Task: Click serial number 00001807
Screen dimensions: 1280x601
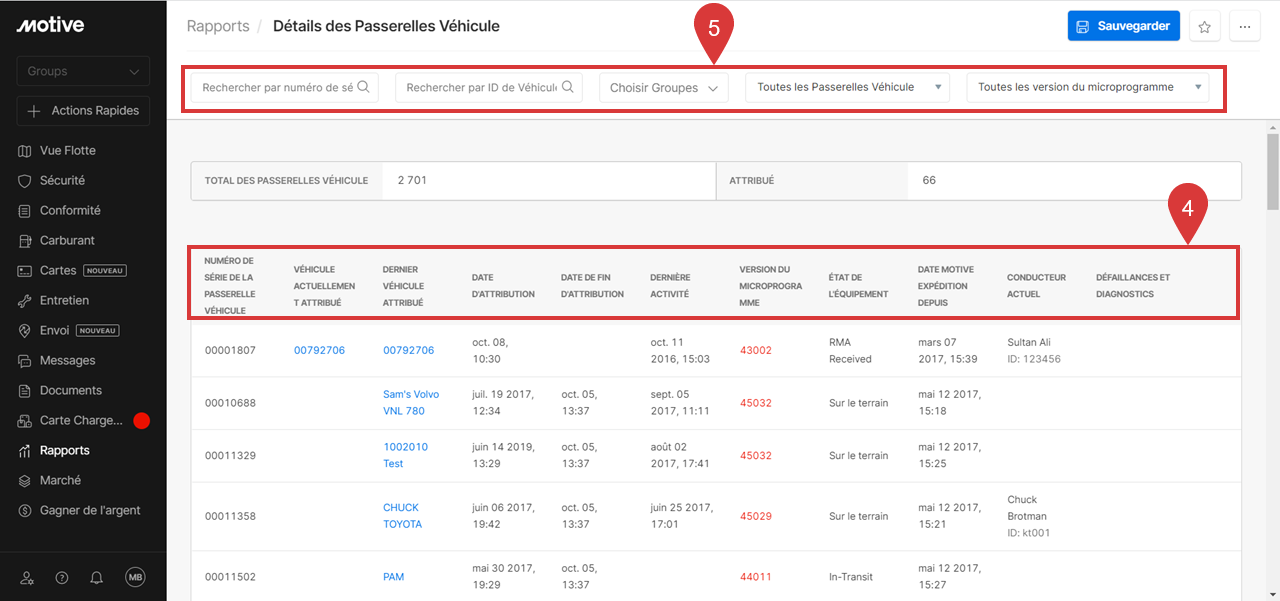Action: [230, 351]
